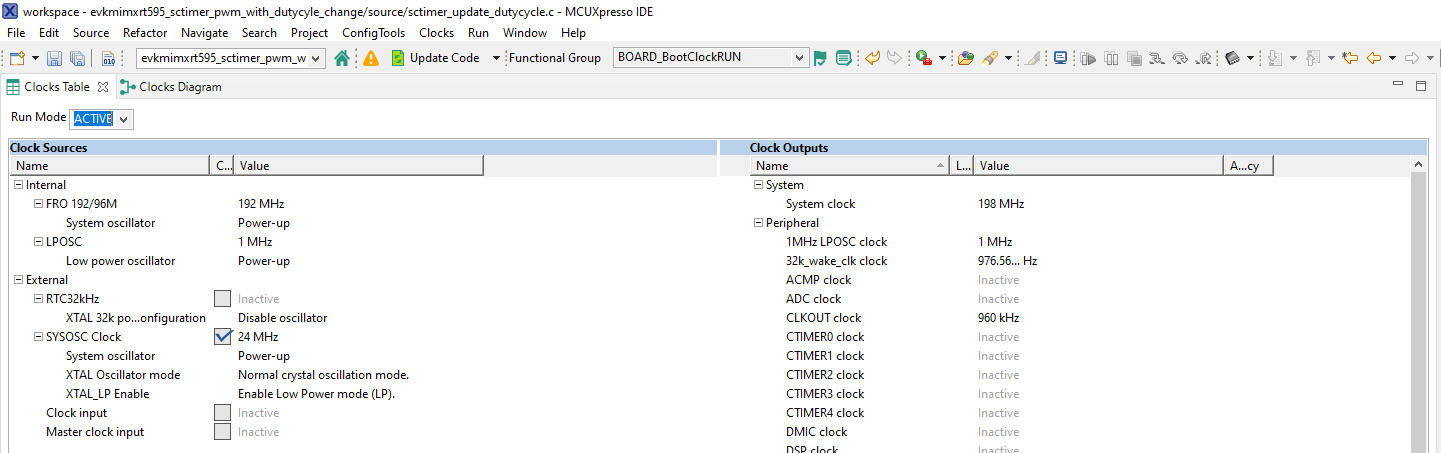The height and width of the screenshot is (453, 1441).
Task: Click the undo arrow icon
Action: (872, 58)
